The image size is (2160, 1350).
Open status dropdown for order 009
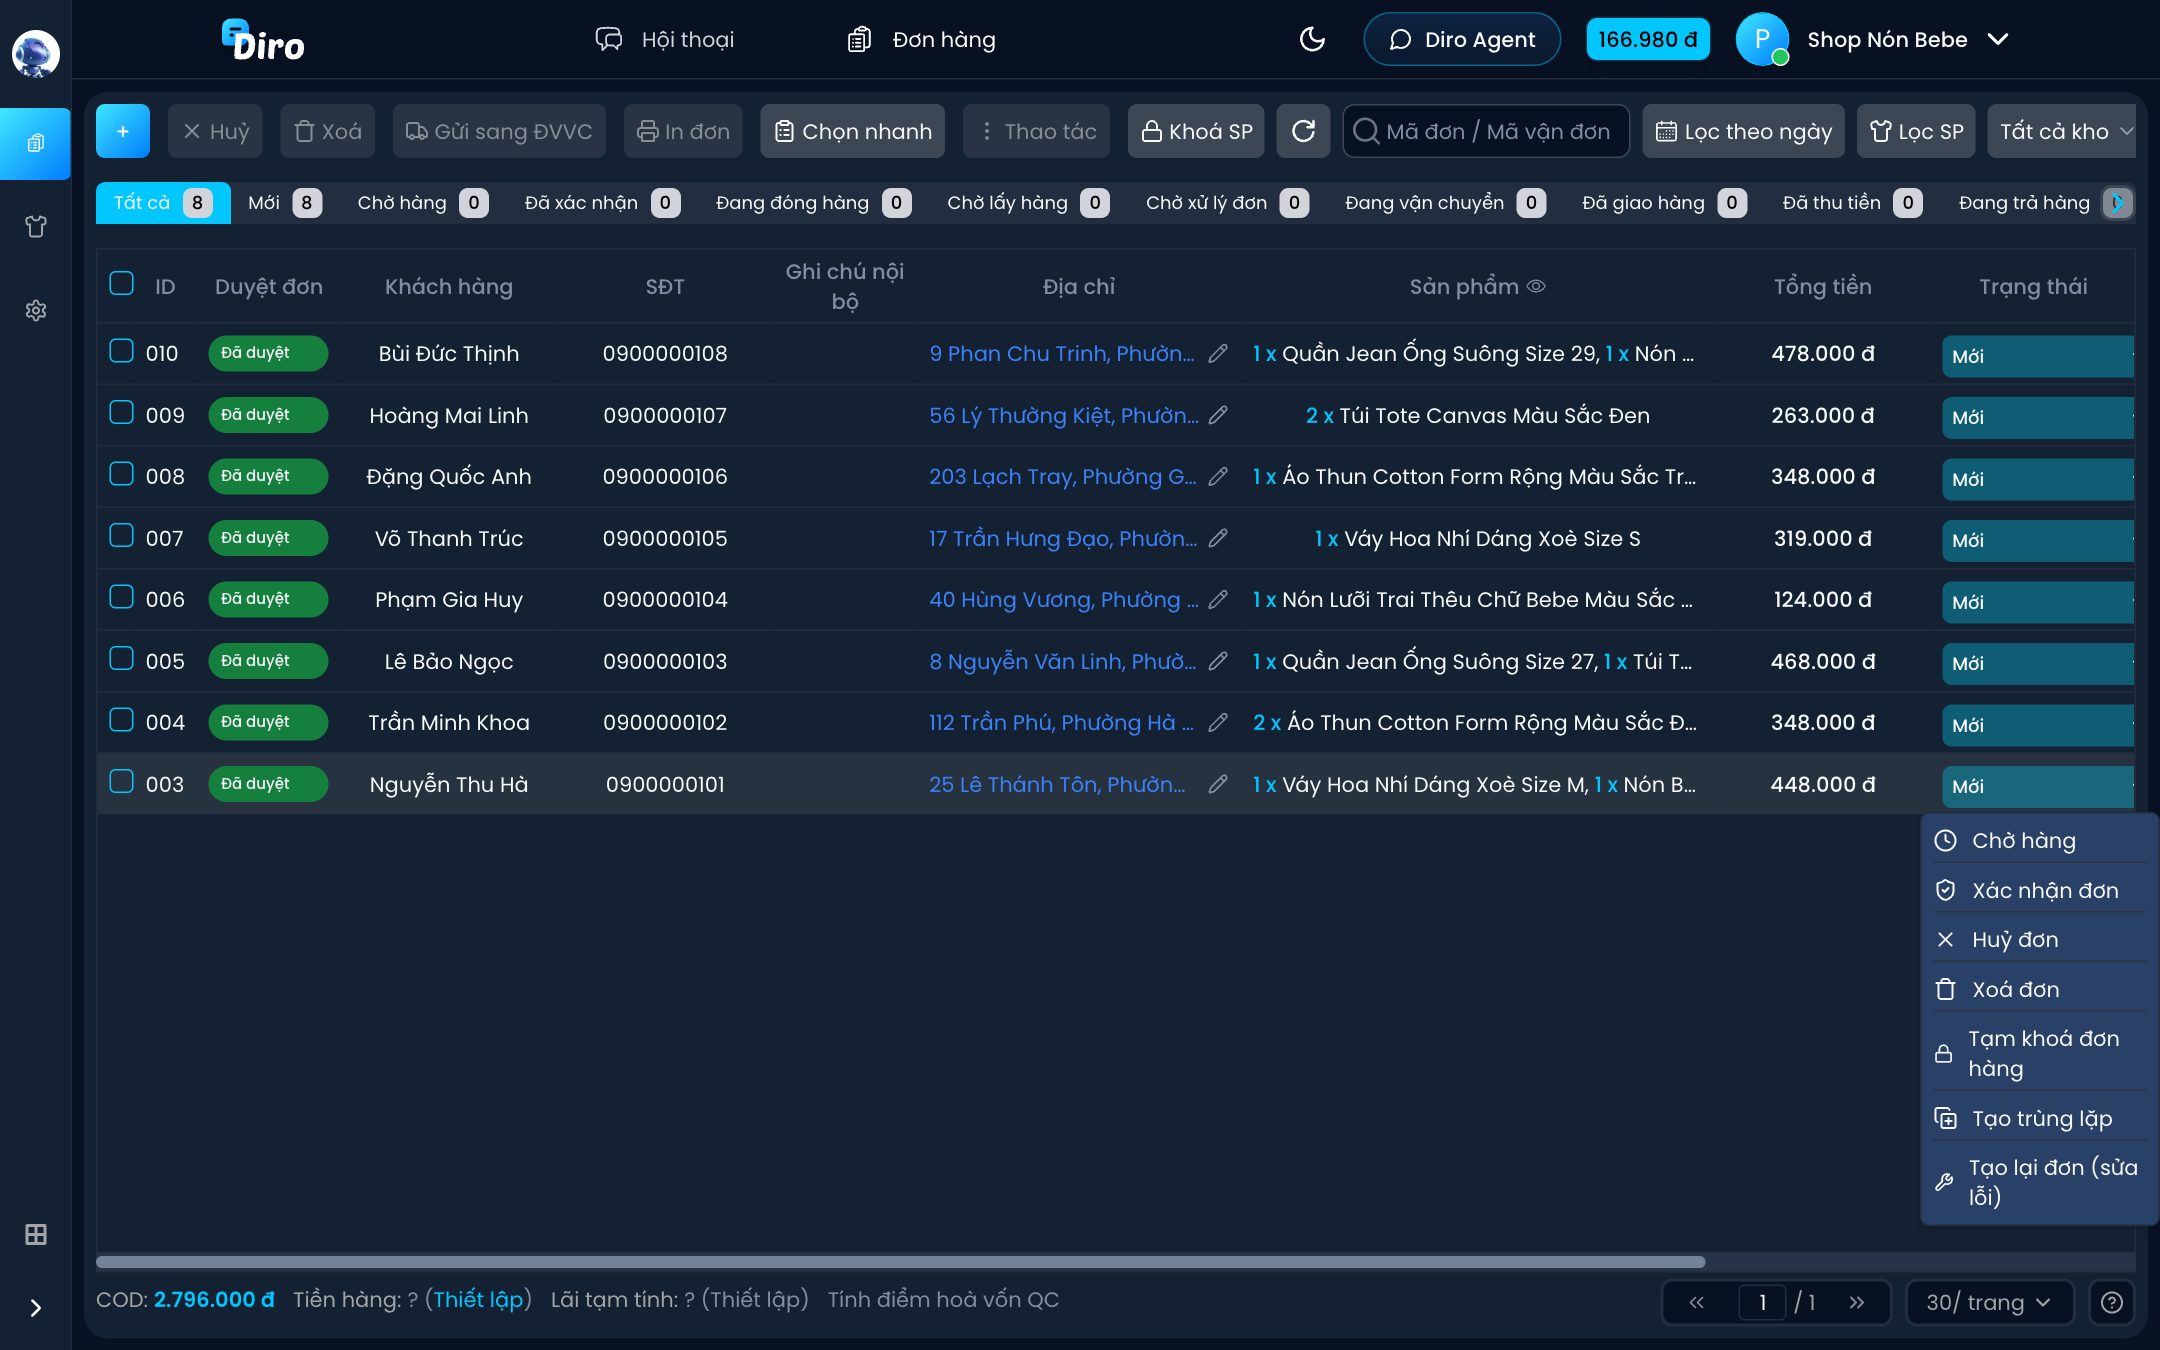(2037, 418)
